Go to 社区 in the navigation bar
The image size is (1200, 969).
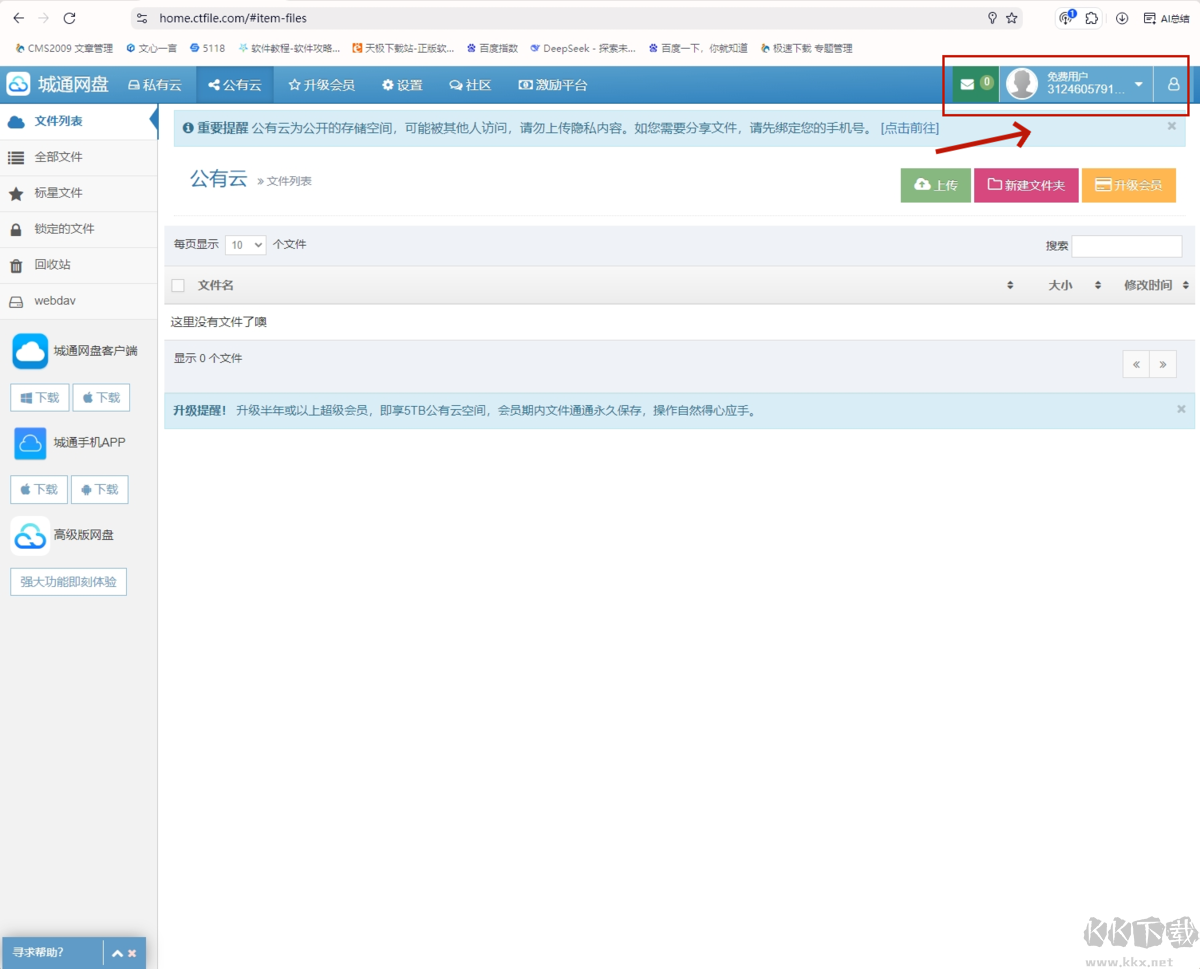(470, 85)
